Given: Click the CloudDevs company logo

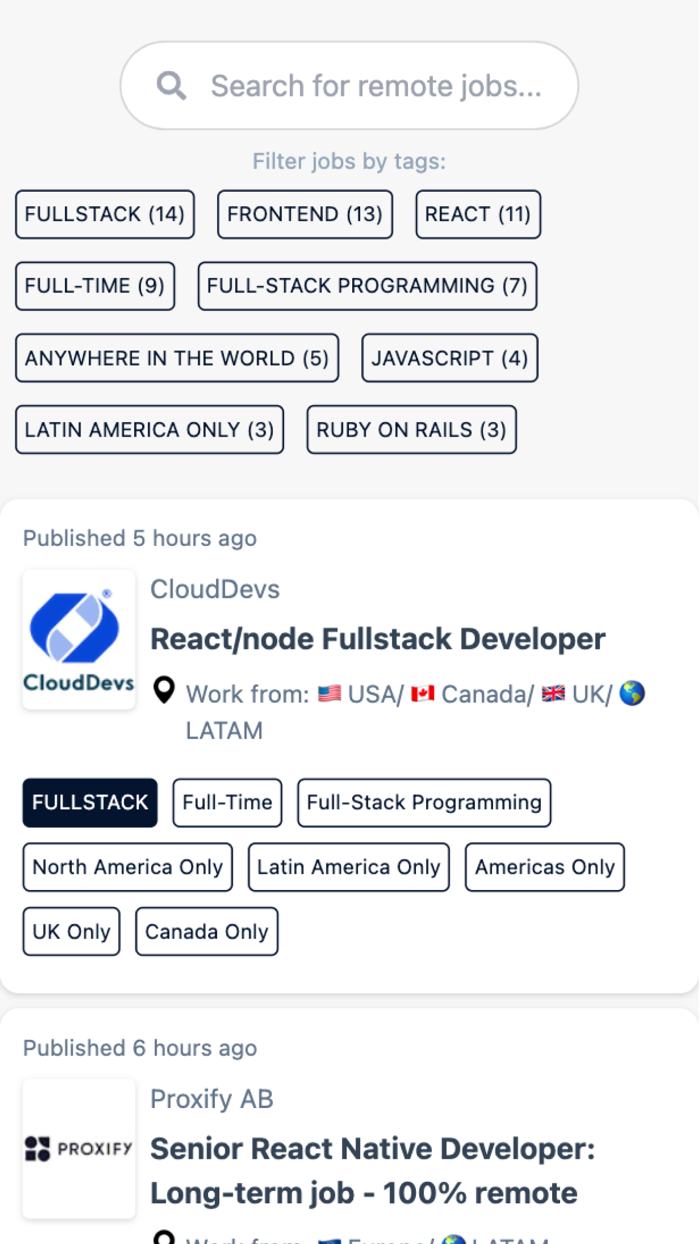Looking at the screenshot, I should pyautogui.click(x=78, y=638).
